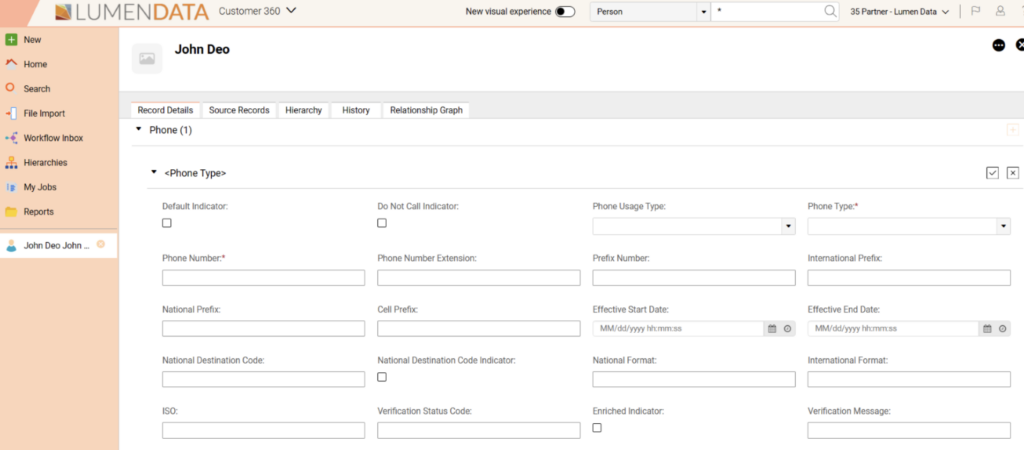
Task: Click Effective Start Date input
Action: point(679,329)
